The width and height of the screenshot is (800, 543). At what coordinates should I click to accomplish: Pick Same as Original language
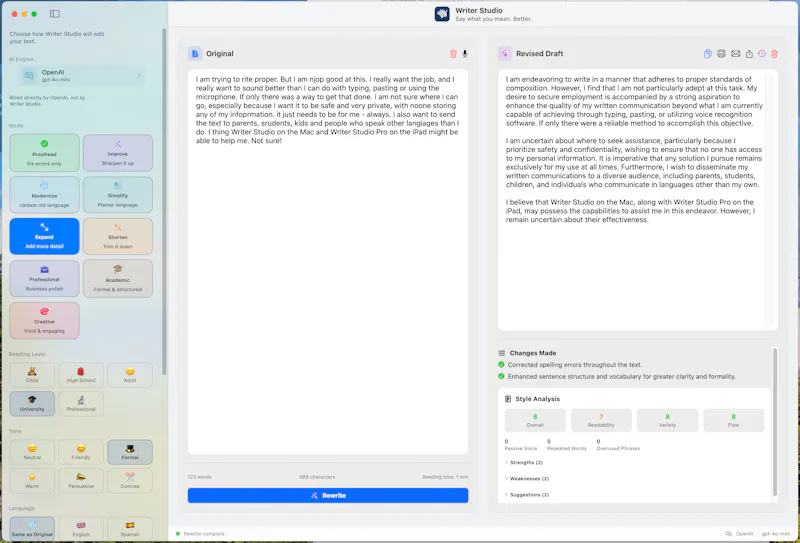tap(32, 529)
